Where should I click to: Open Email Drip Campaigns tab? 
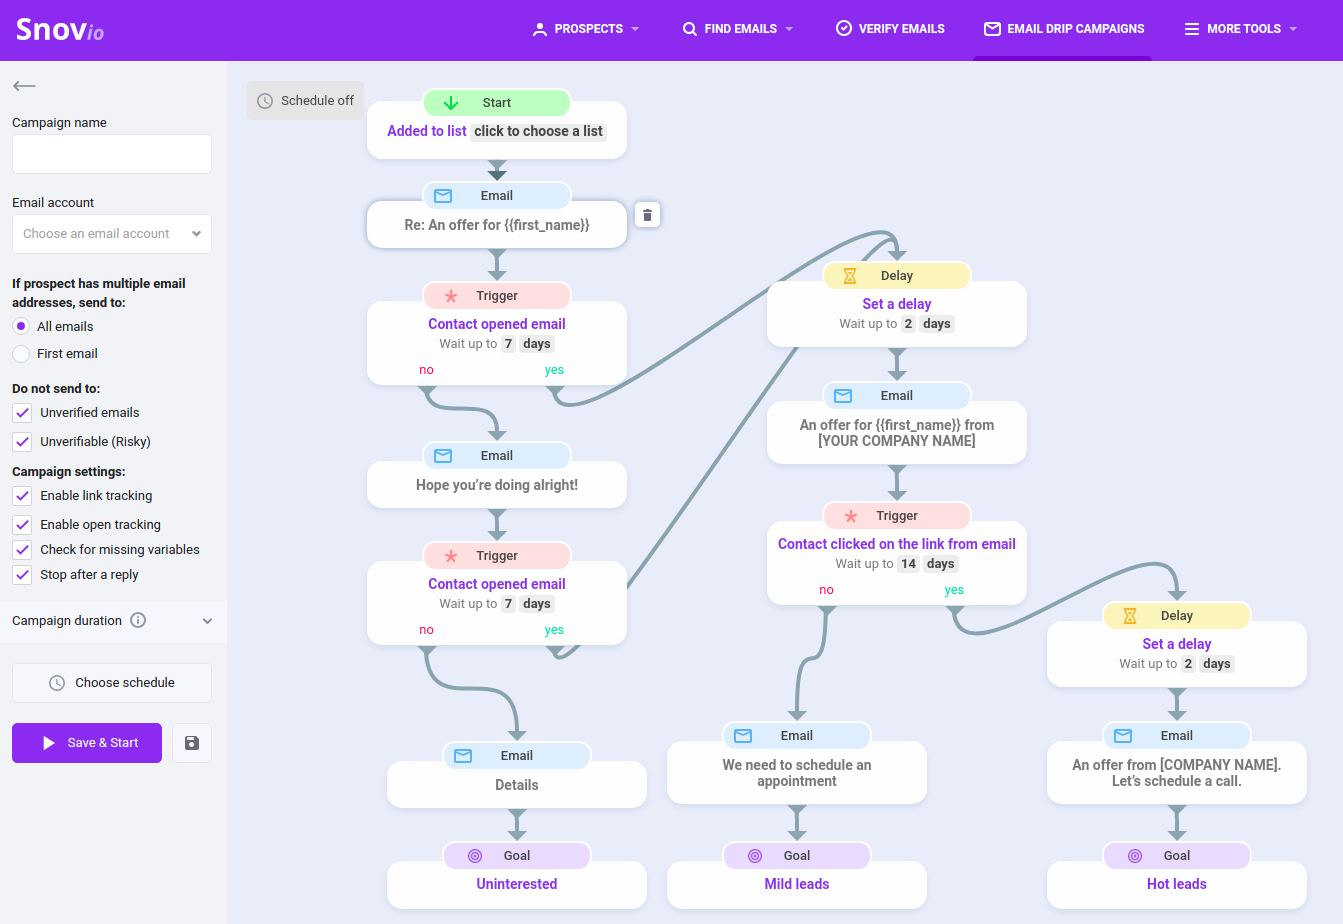[1064, 29]
